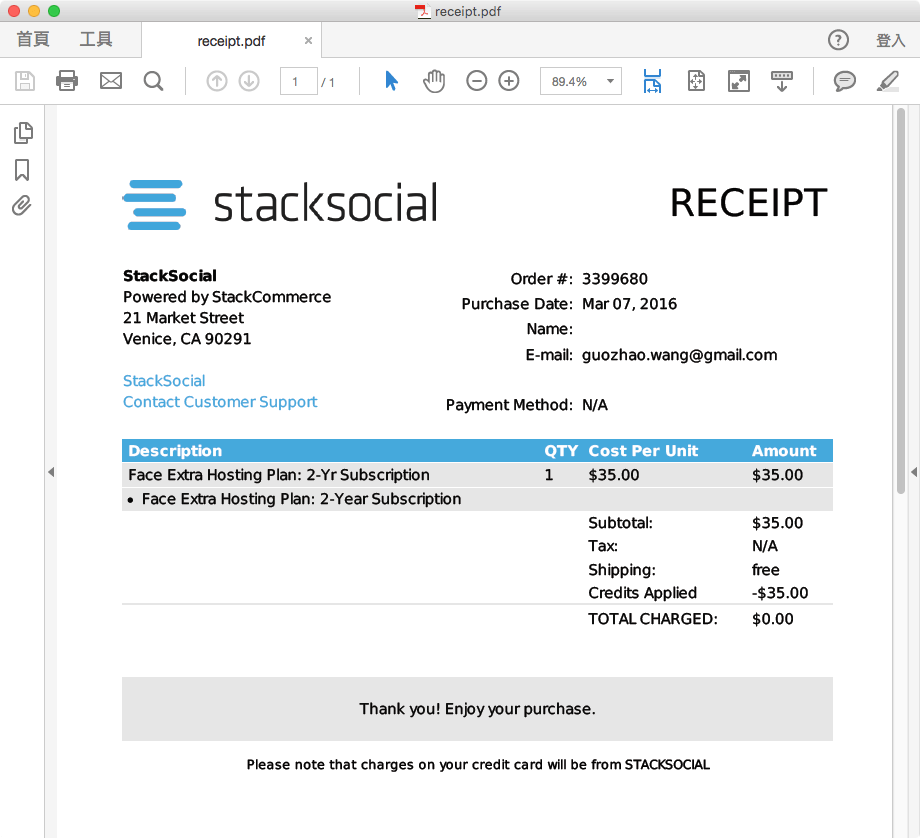The height and width of the screenshot is (838, 920).
Task: Click the magnifying glass search icon
Action: point(153,80)
